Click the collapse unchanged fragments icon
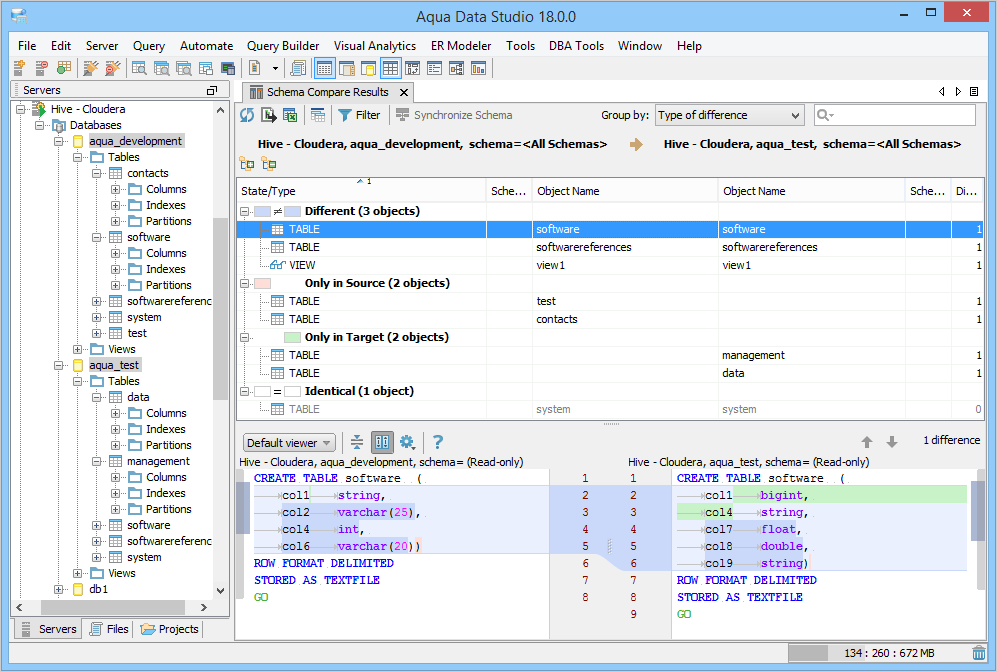This screenshot has height=672, width=997. [357, 442]
